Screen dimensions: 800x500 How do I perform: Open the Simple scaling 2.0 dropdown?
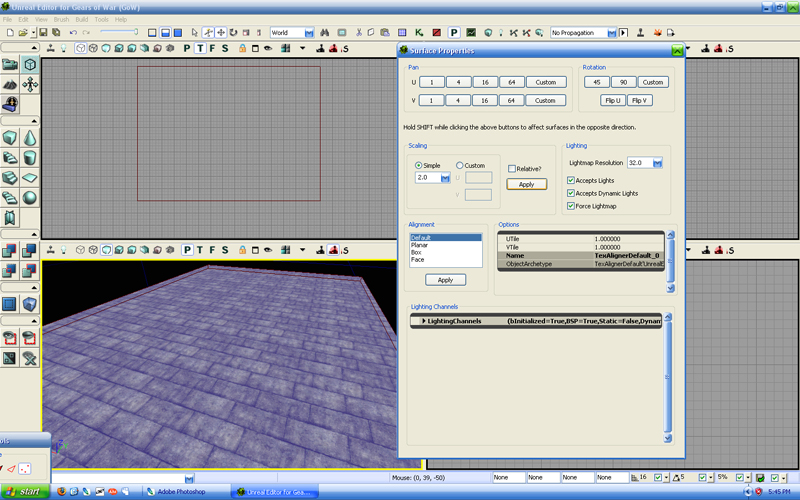[445, 178]
